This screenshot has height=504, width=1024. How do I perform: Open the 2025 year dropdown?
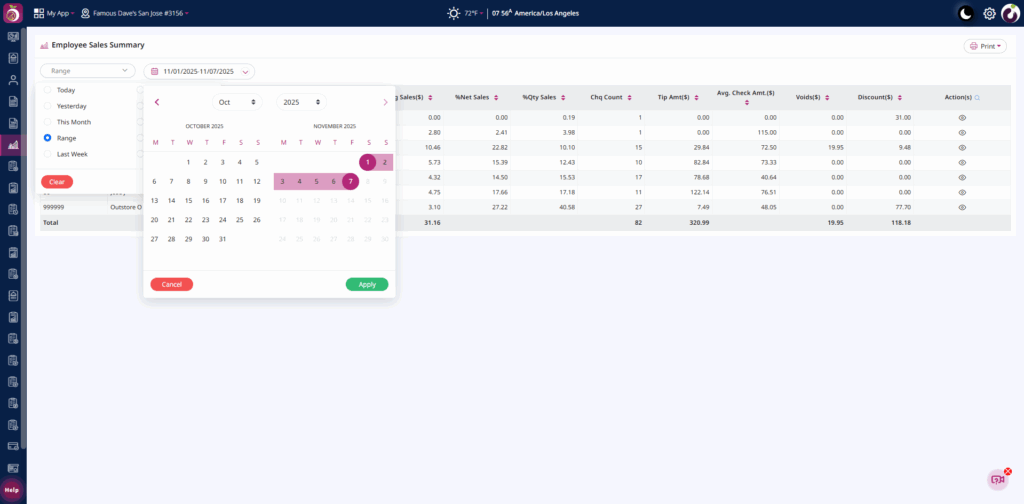(301, 102)
